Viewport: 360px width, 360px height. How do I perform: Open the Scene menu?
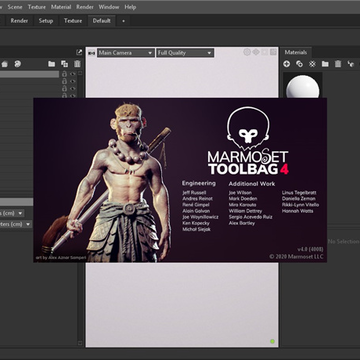pyautogui.click(x=15, y=7)
